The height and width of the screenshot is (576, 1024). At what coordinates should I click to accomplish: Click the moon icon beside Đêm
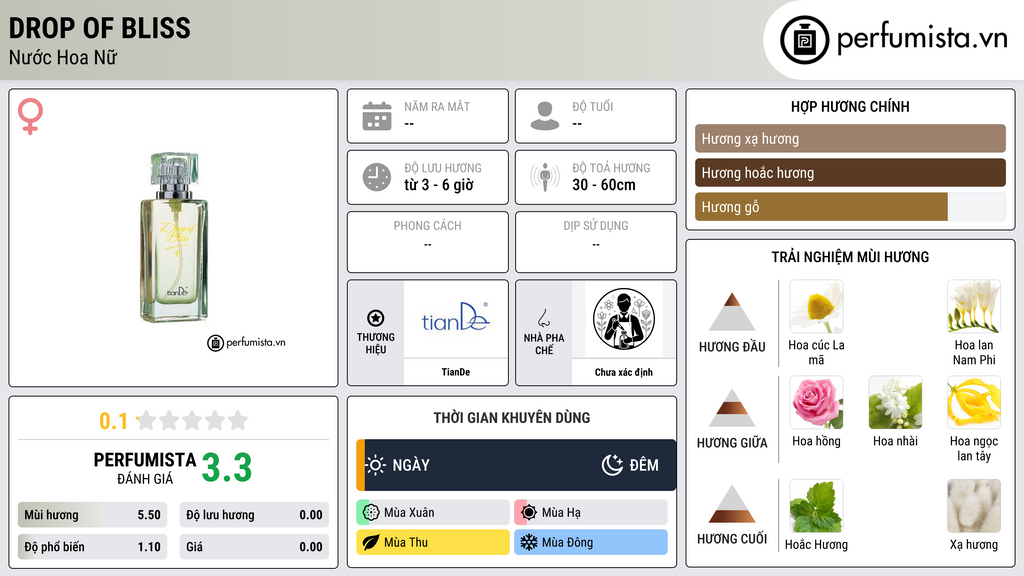(612, 465)
